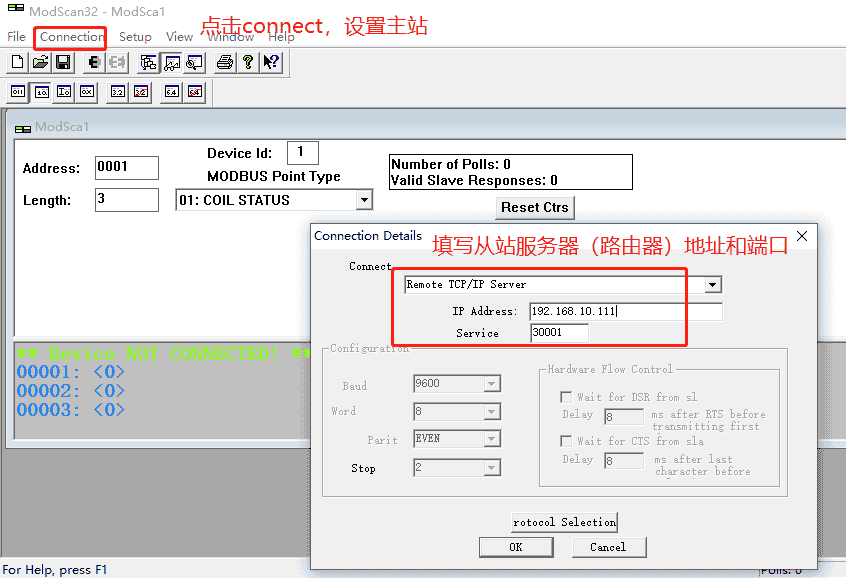
Task: Click the Open file folder icon
Action: tap(40, 63)
